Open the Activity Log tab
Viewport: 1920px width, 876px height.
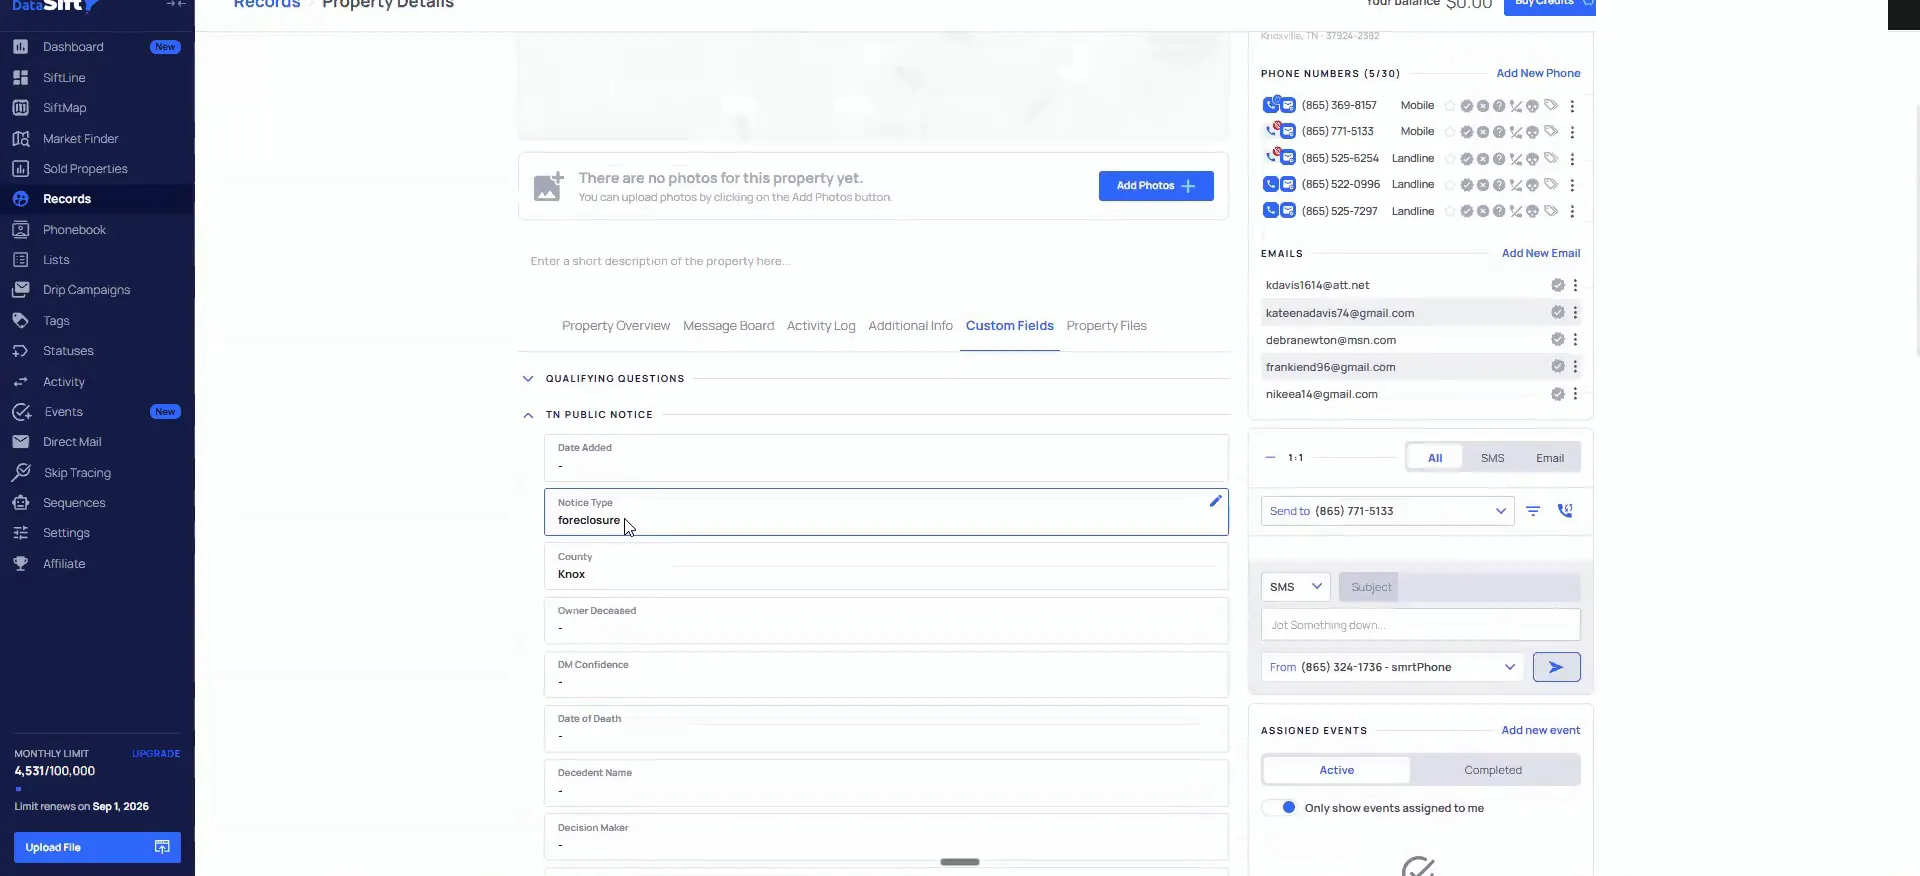821,326
